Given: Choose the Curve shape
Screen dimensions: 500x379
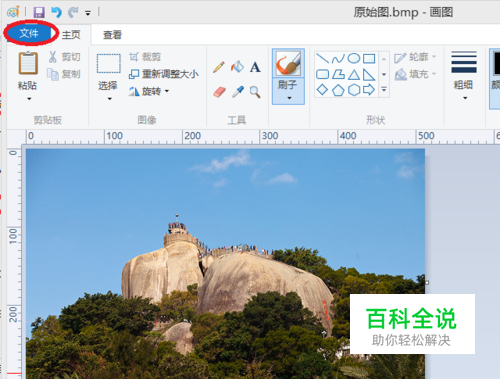Looking at the screenshot, I should [x=338, y=59].
